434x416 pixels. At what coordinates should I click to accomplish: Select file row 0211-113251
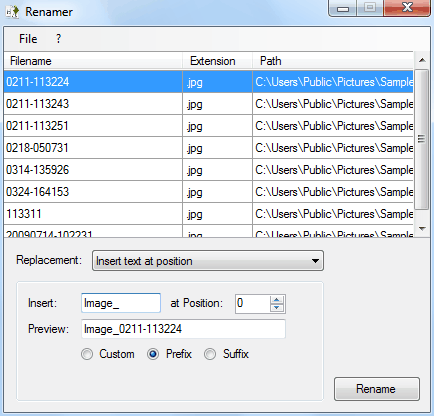pos(208,126)
